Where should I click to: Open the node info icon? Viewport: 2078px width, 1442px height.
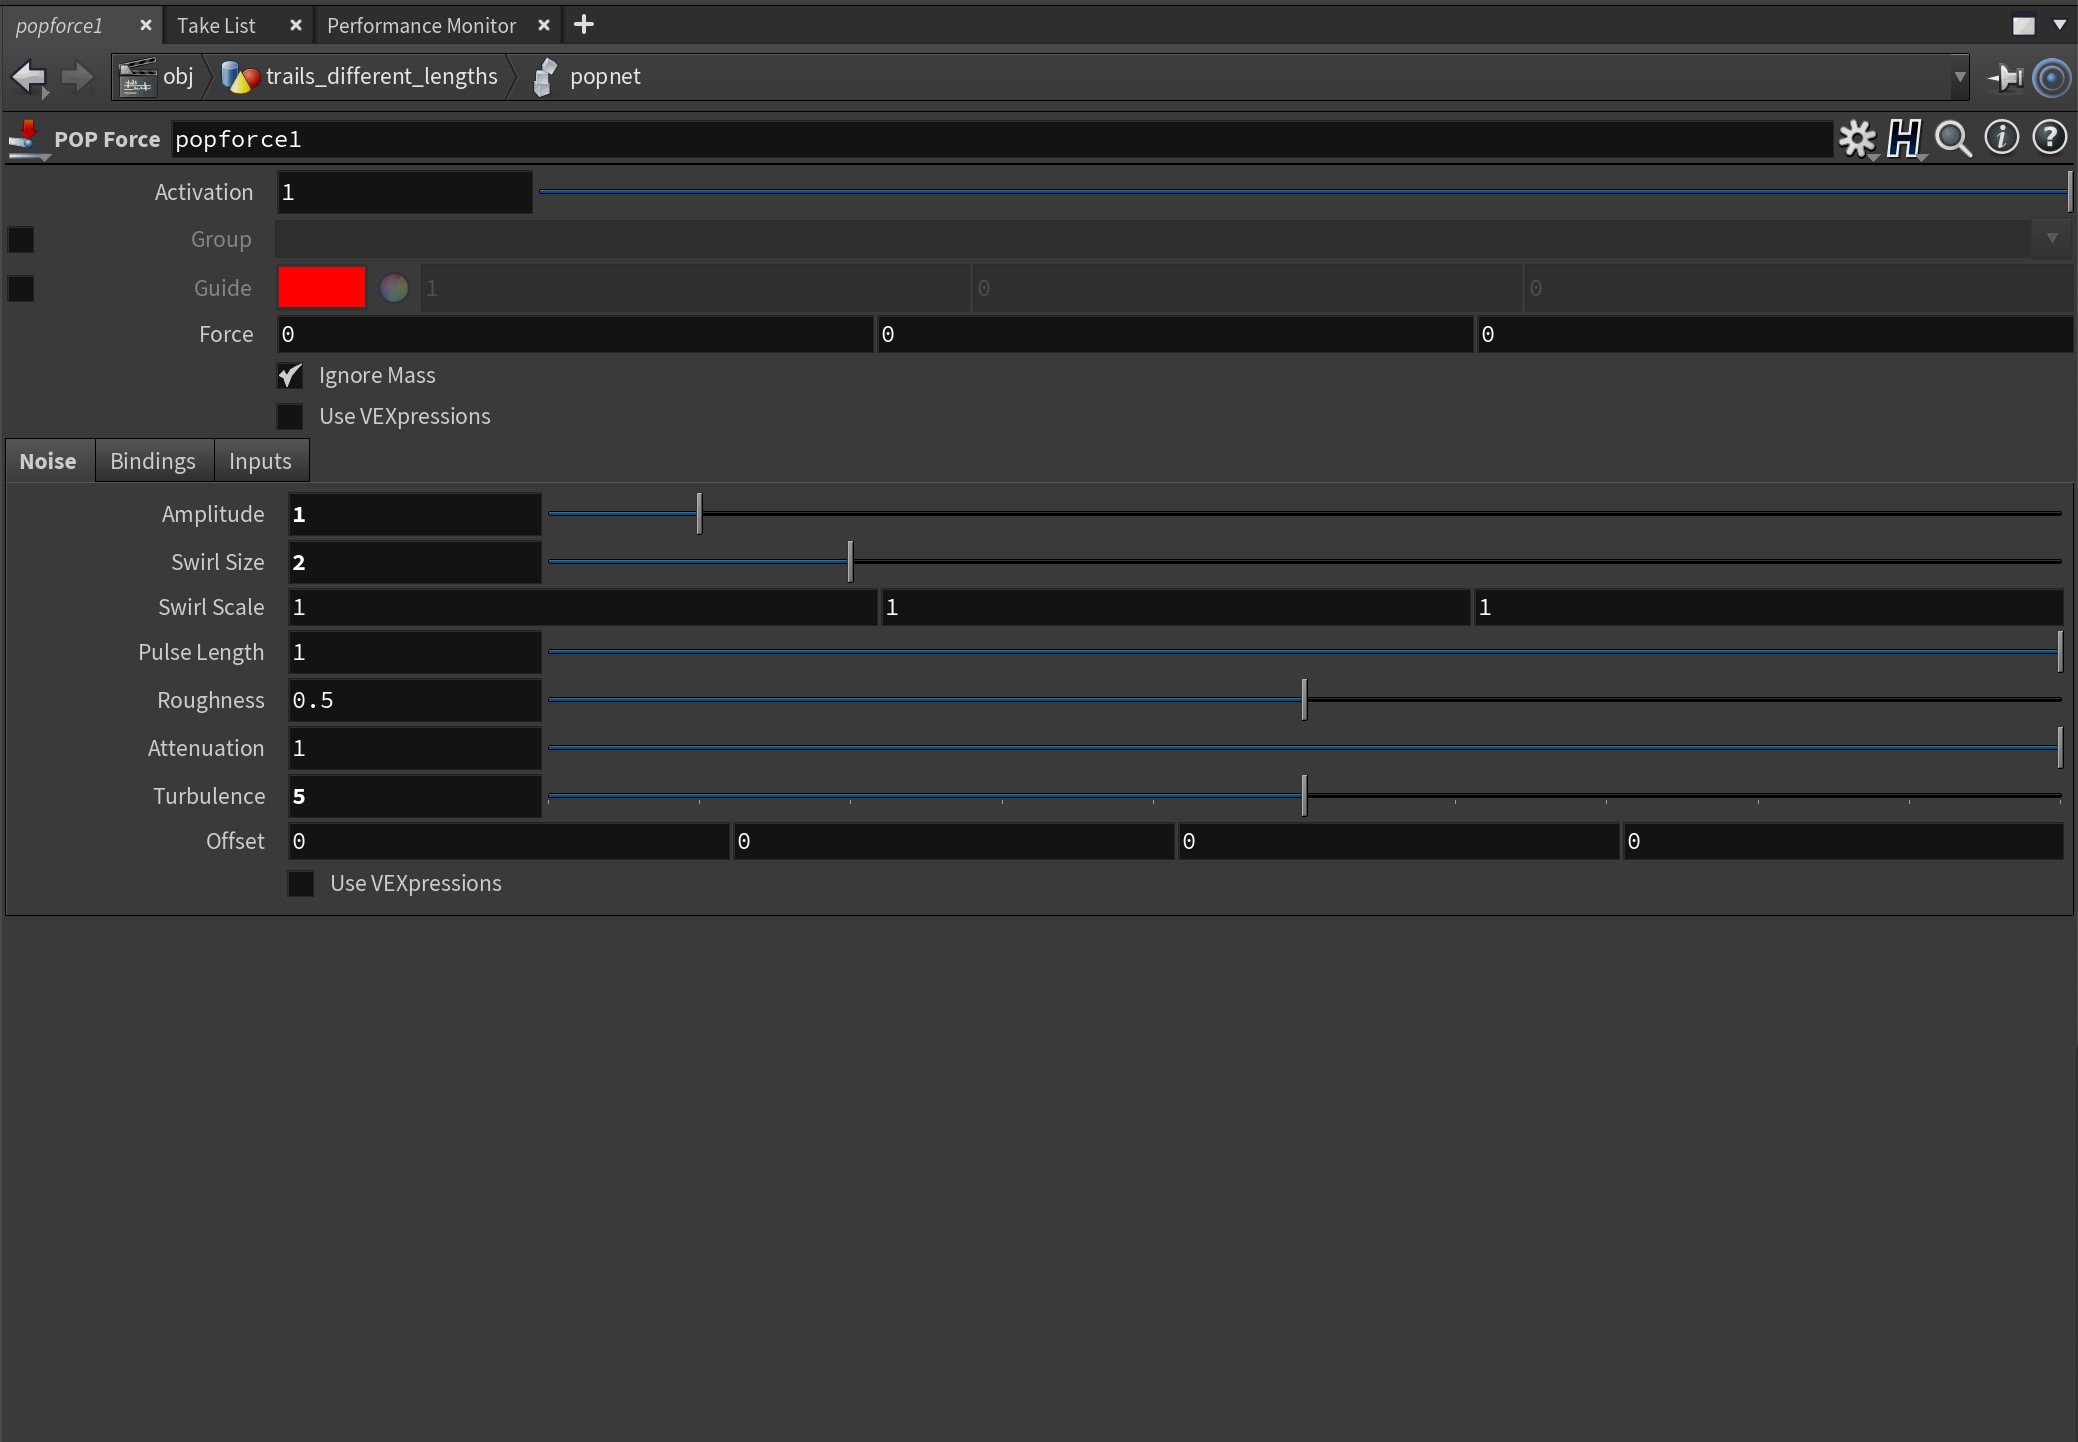[2001, 138]
